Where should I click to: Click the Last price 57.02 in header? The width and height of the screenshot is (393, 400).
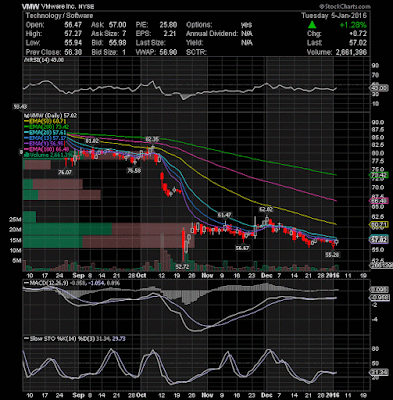click(358, 43)
